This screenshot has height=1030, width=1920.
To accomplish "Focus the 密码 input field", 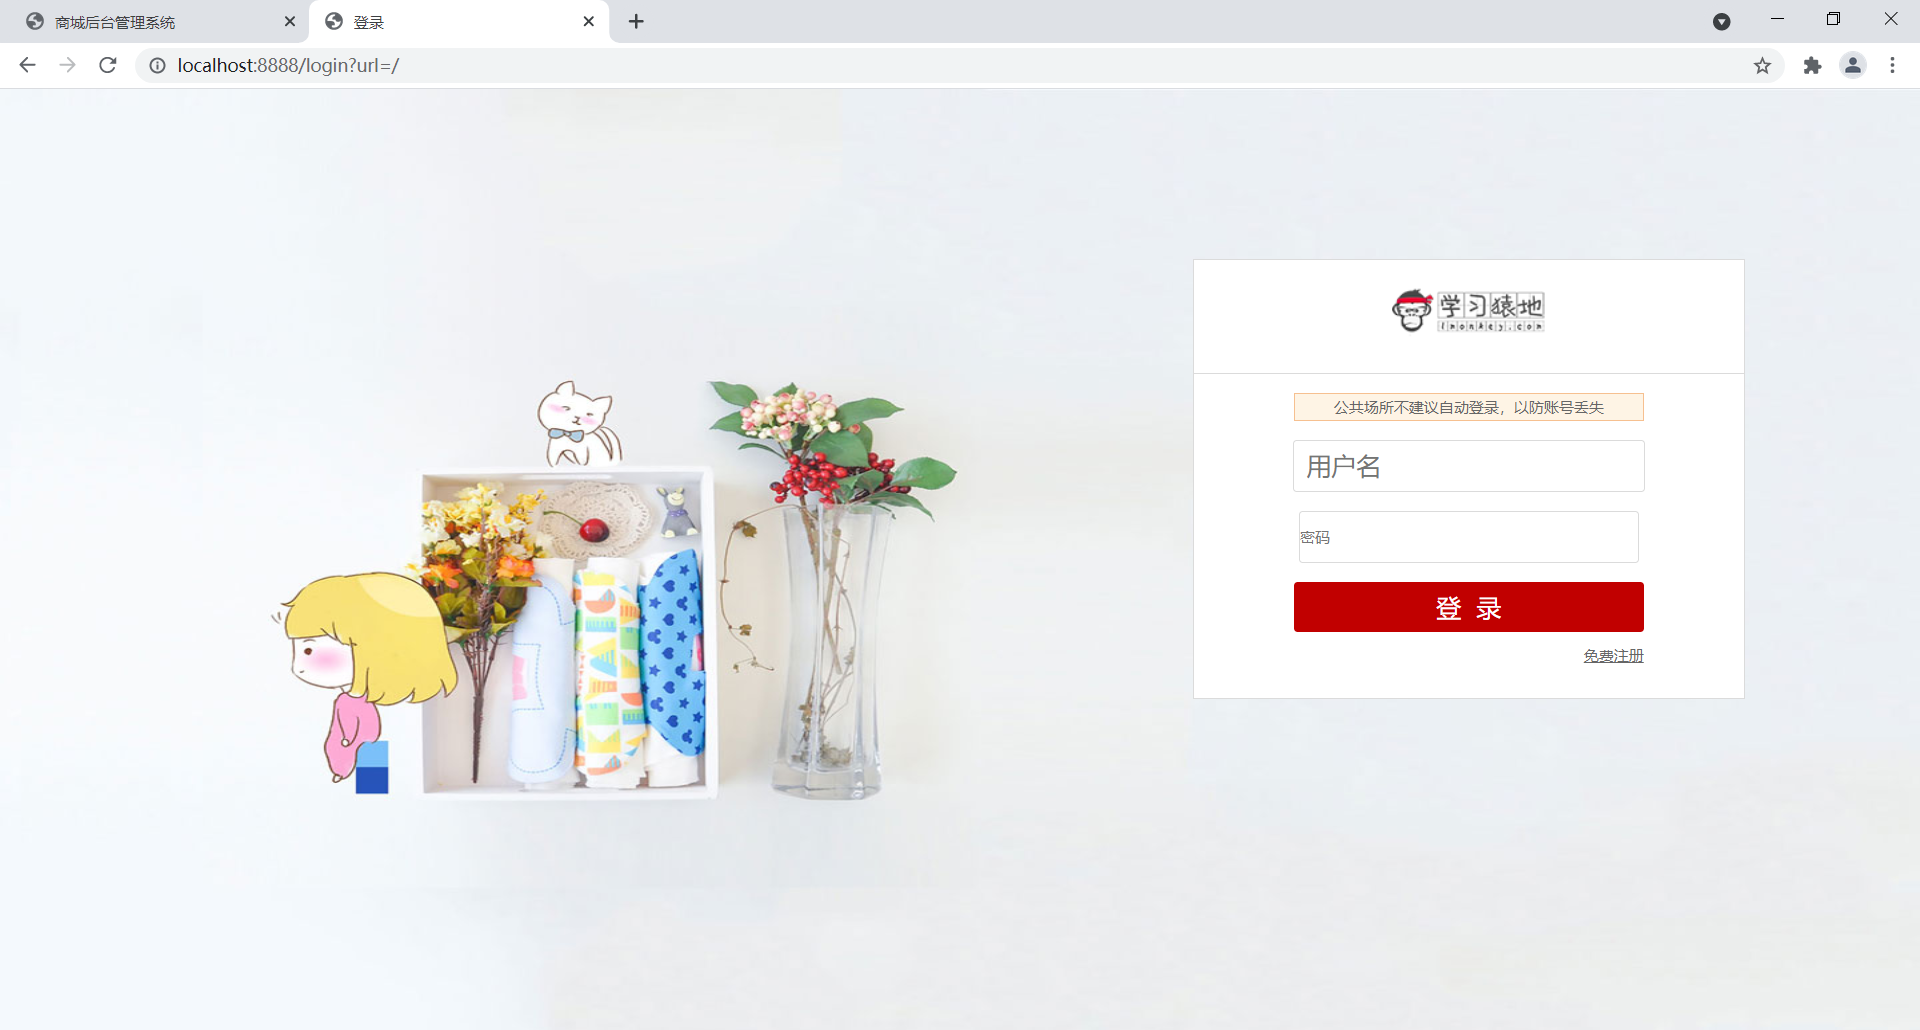I will coord(1468,537).
